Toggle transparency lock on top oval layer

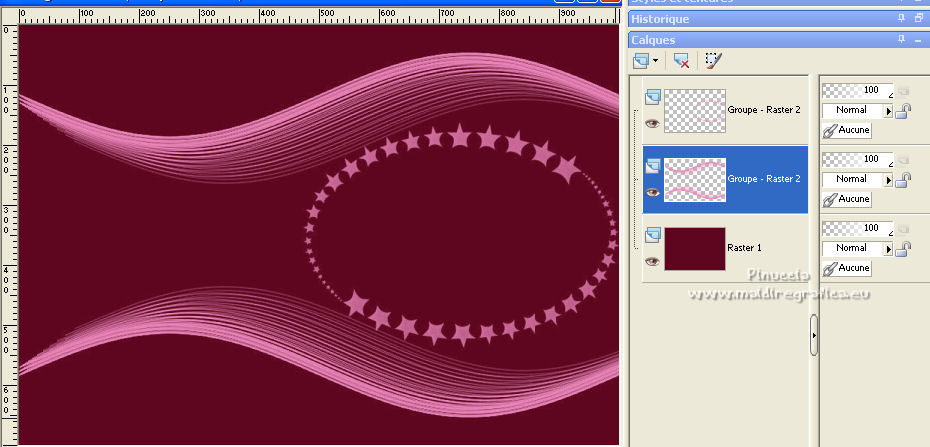903,111
